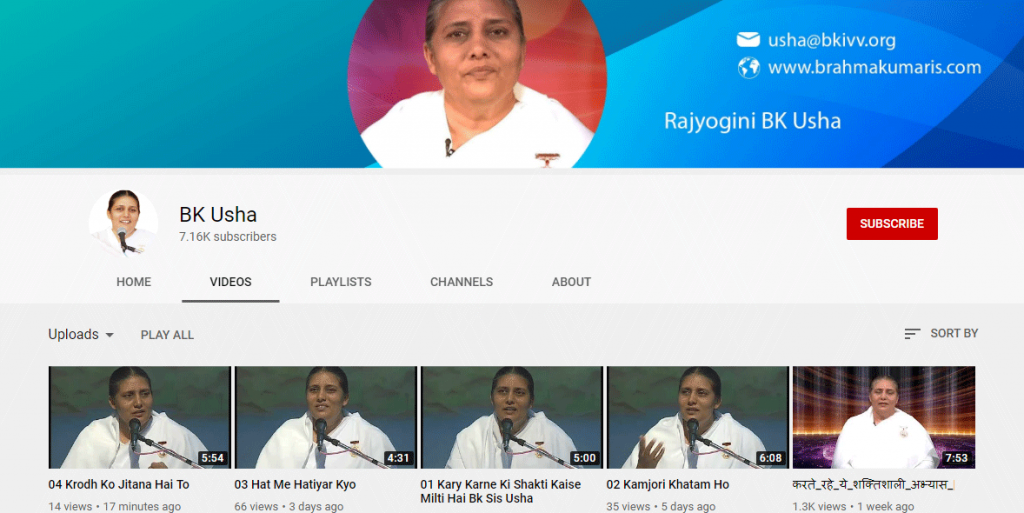This screenshot has width=1024, height=513.
Task: Open thumbnail of 01 Kary Karne Ki Shakti video
Action: 511,417
